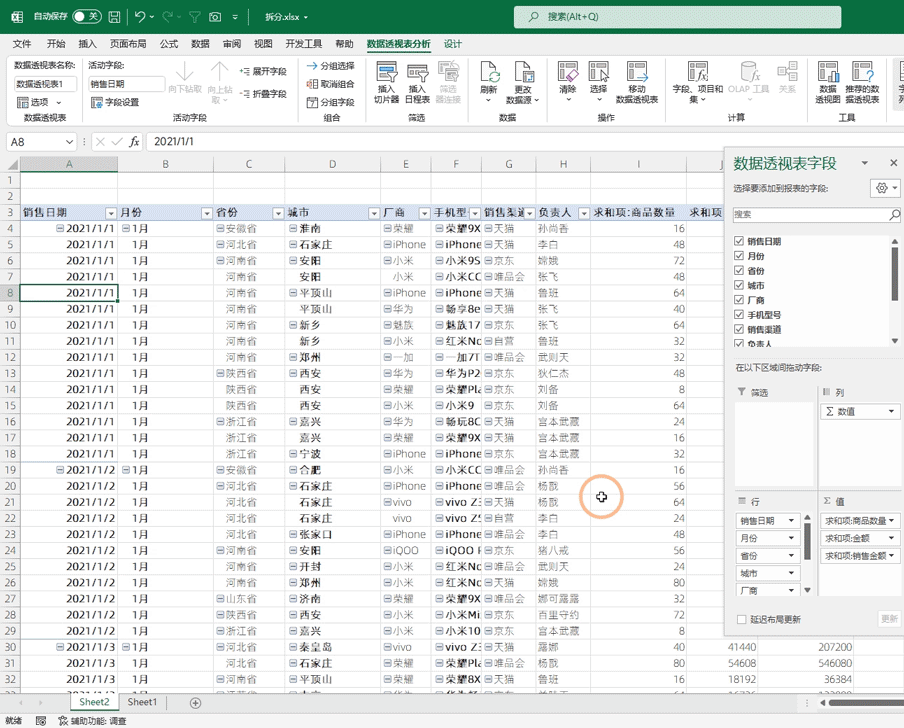Viewport: 904px width, 728px height.
Task: Click the 插入日程表 timeline icon
Action: click(x=418, y=74)
